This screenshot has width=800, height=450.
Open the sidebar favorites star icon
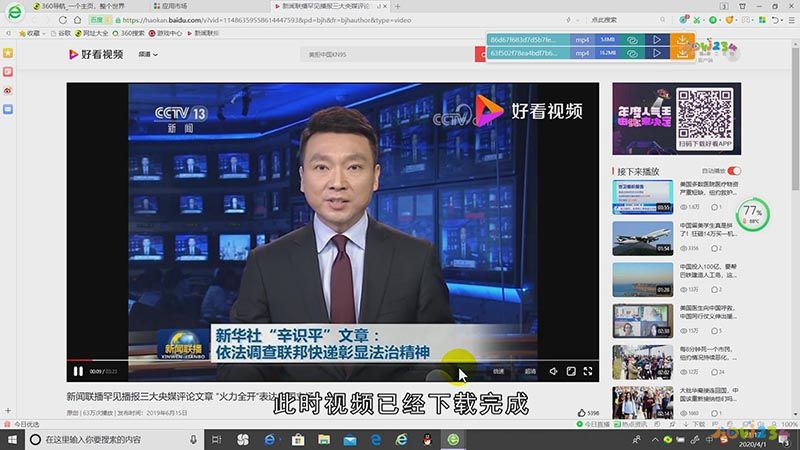click(x=8, y=53)
